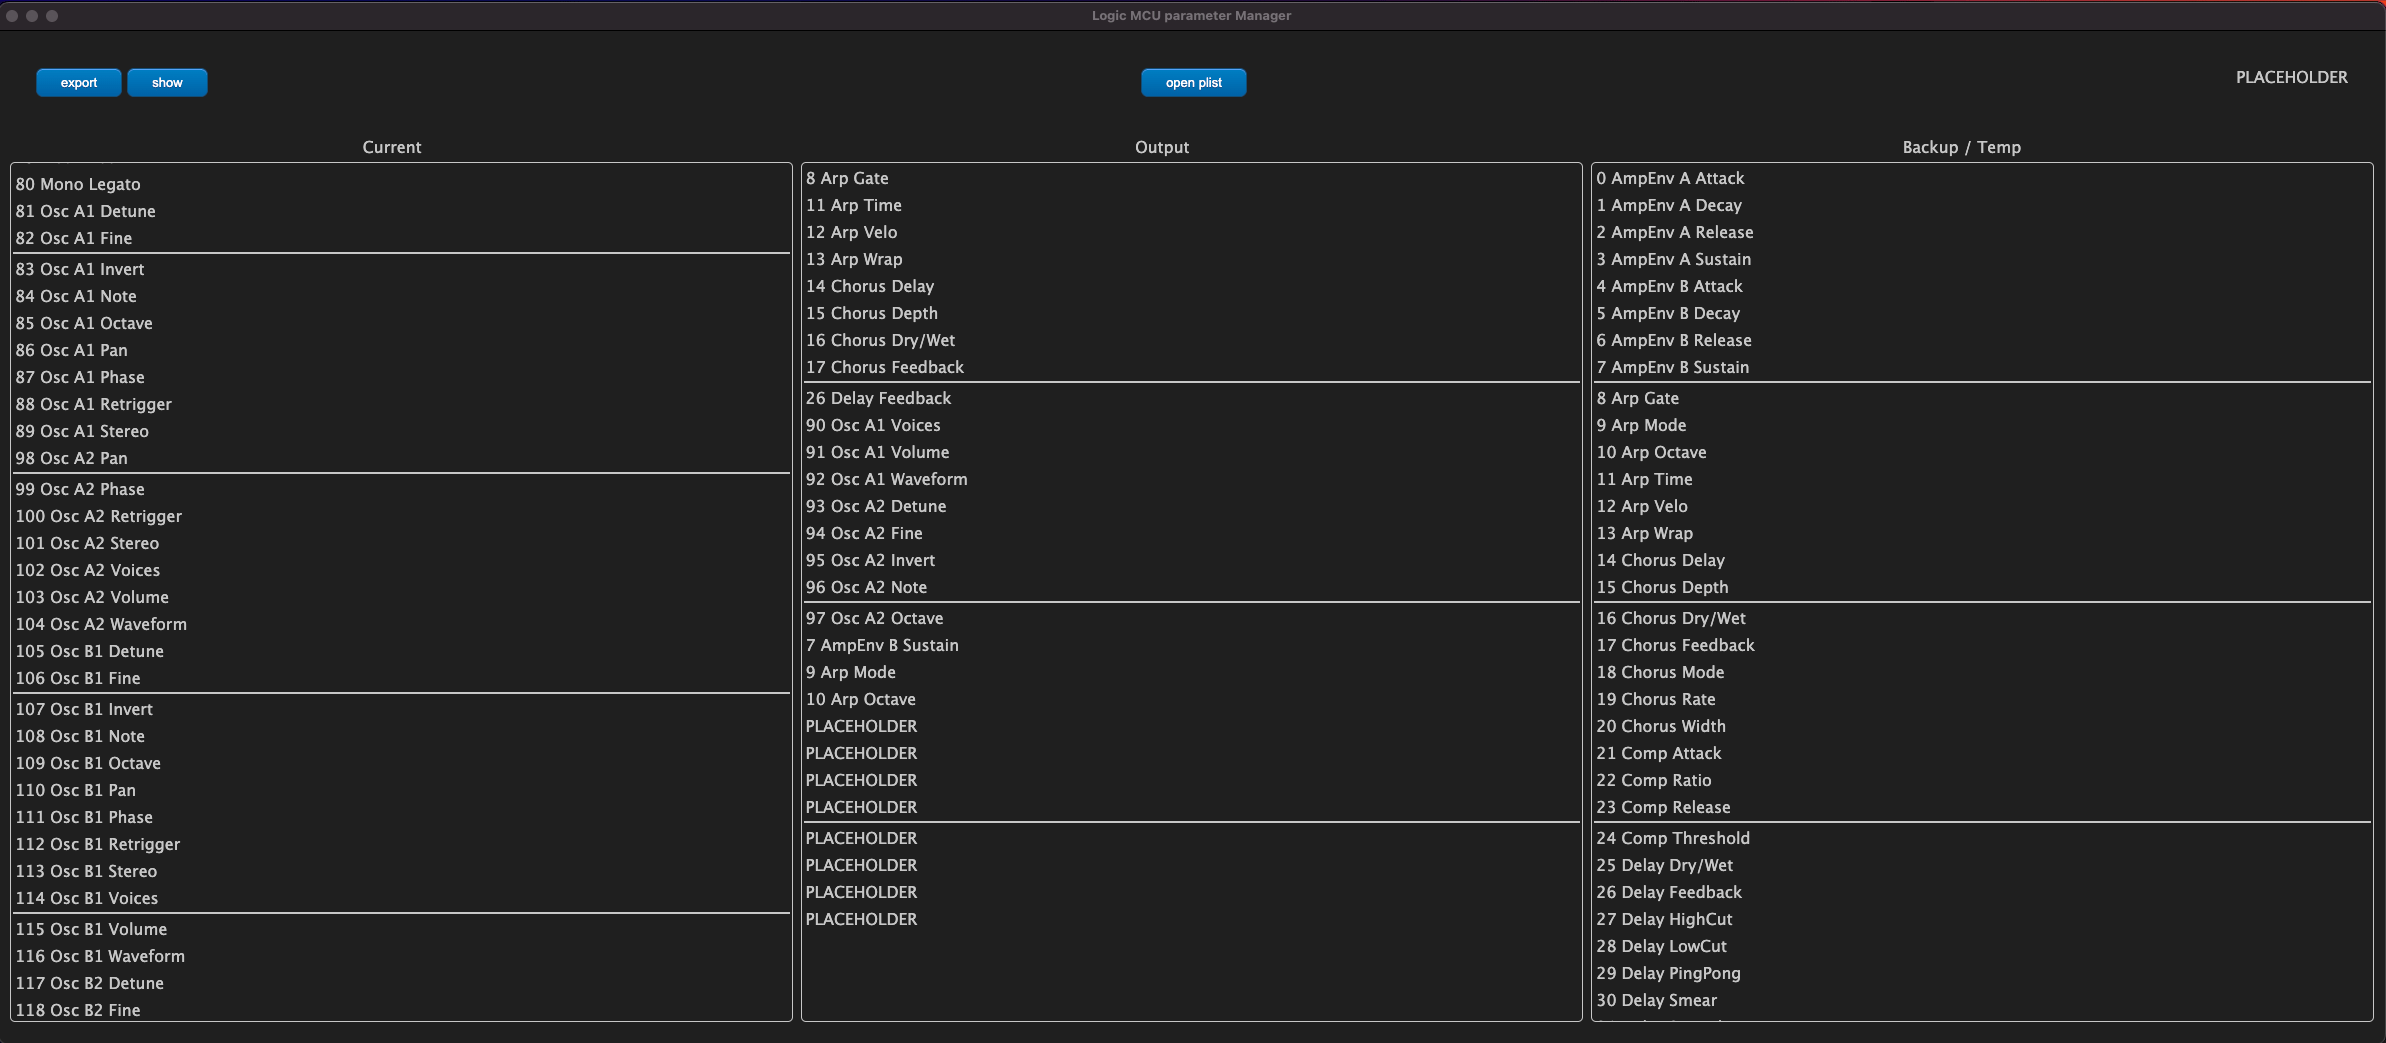This screenshot has height=1043, width=2386.
Task: Click the export button
Action: pos(79,83)
